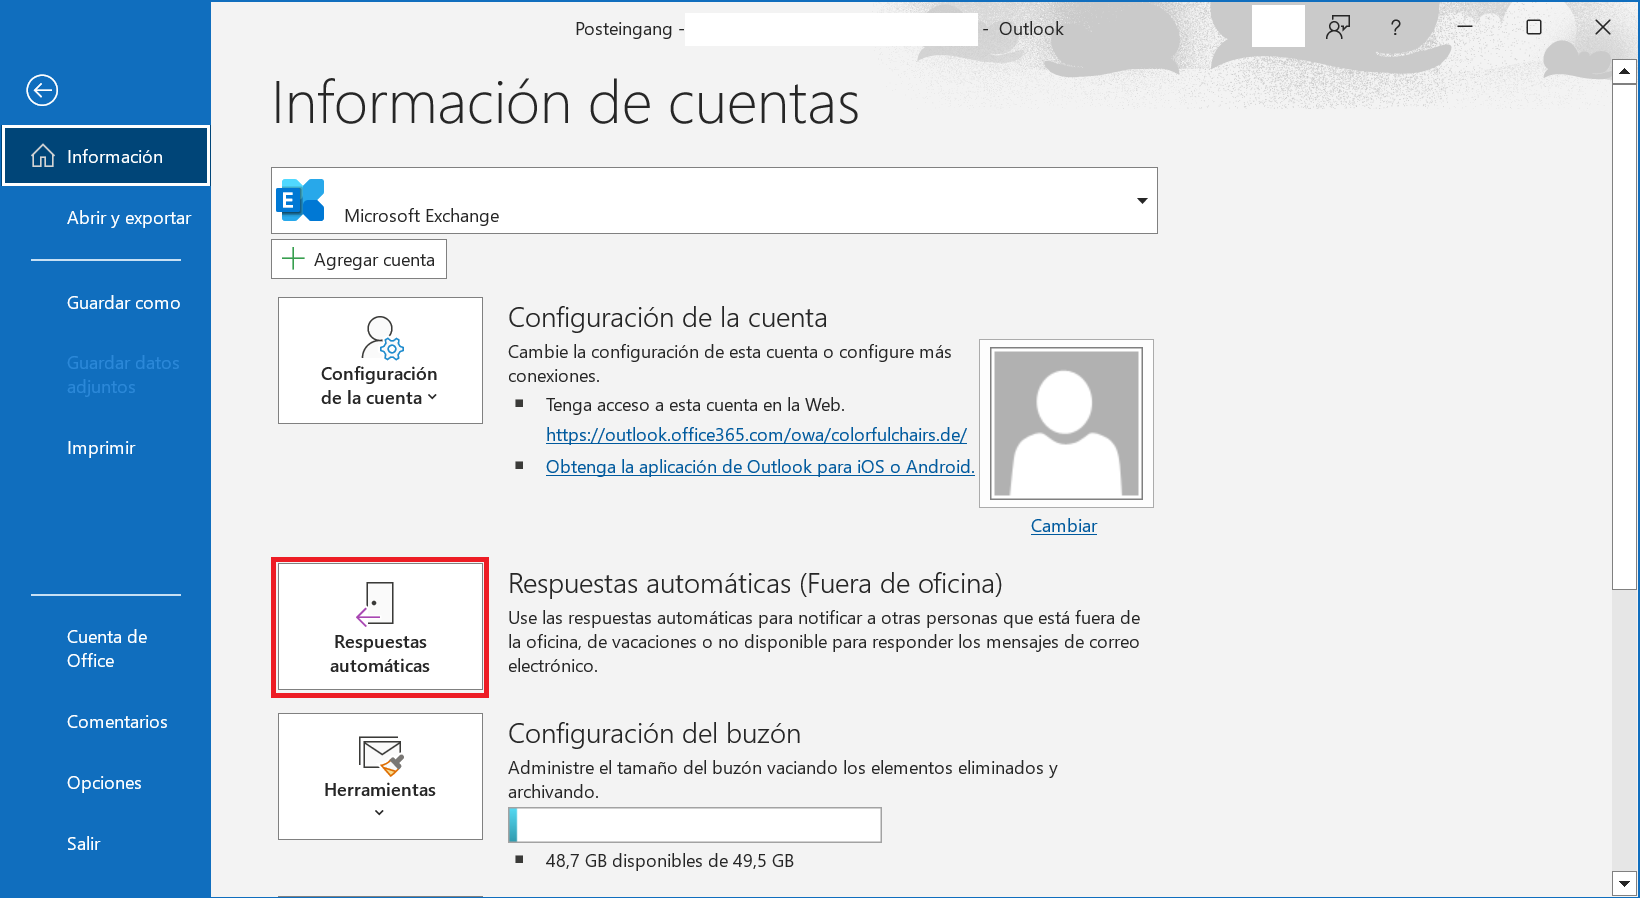Click the vertical scrollbar thumb
The image size is (1640, 898).
1624,337
